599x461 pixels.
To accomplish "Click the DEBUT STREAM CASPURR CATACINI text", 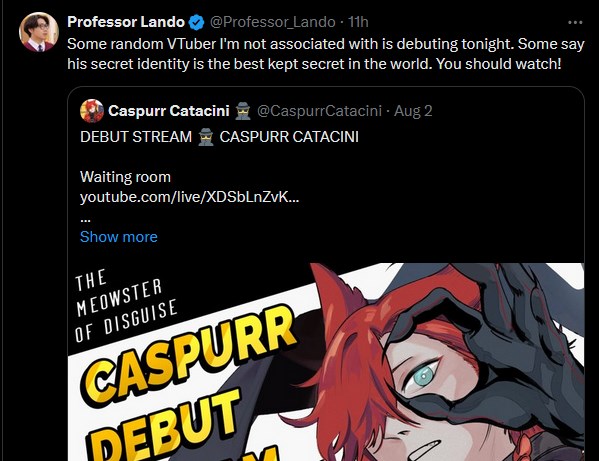I will 219,137.
